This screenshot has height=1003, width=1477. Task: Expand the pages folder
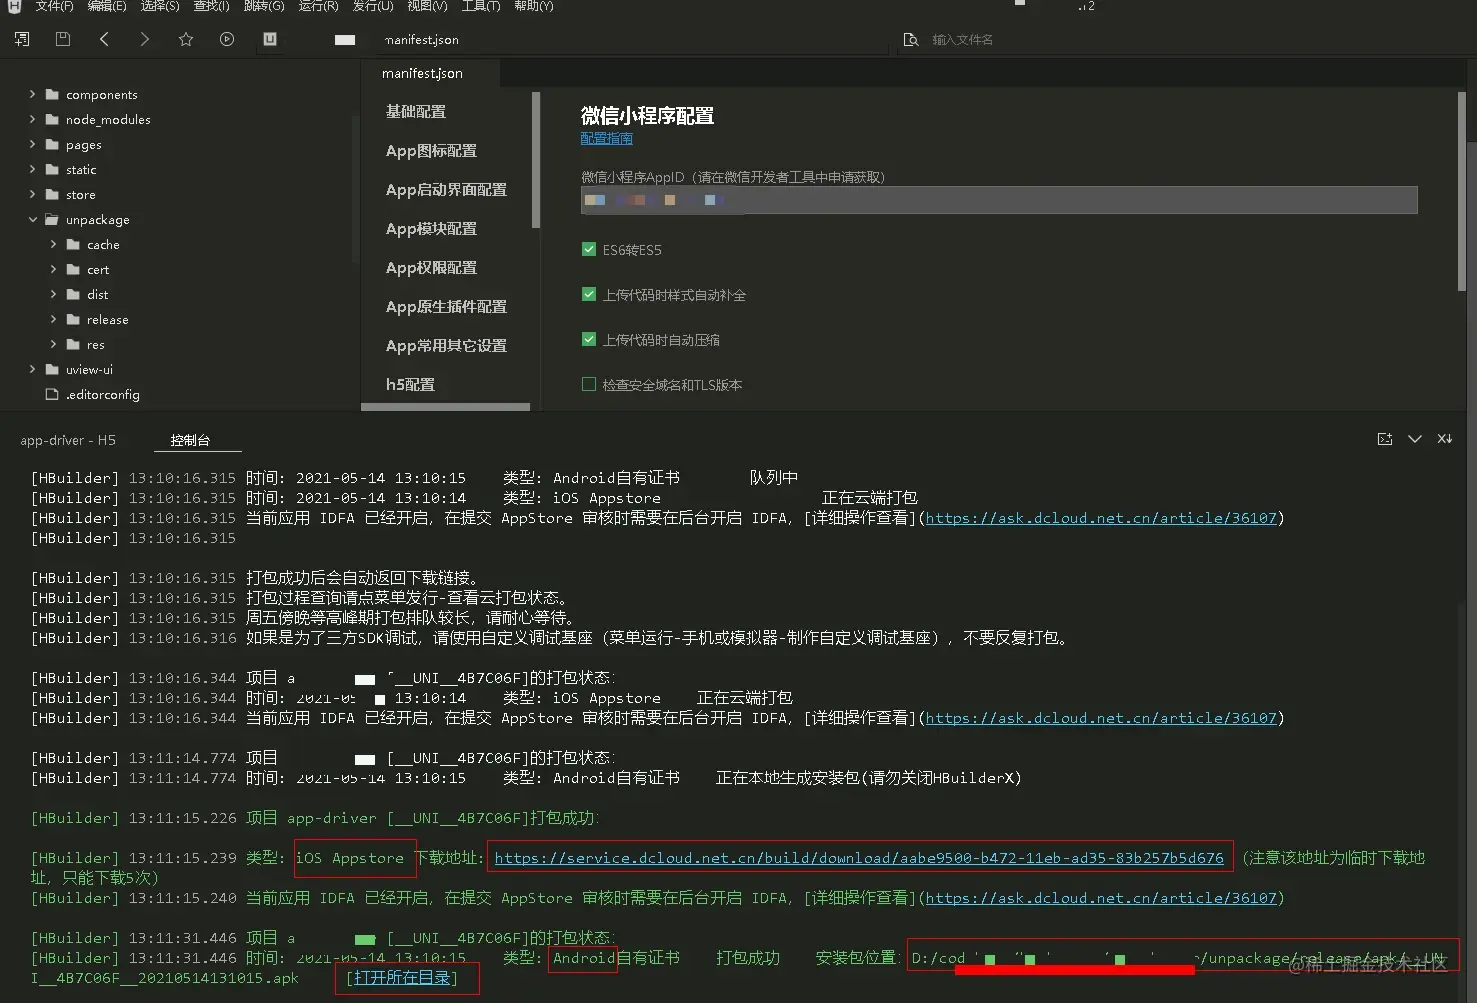pyautogui.click(x=32, y=144)
